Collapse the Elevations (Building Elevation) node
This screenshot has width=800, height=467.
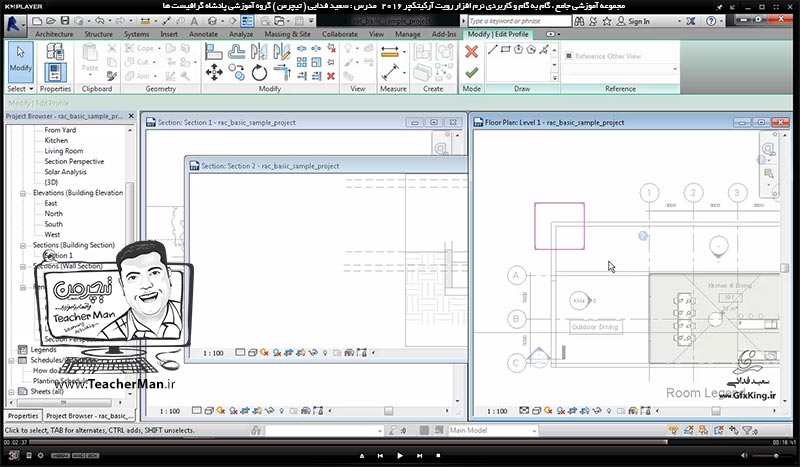[23, 193]
